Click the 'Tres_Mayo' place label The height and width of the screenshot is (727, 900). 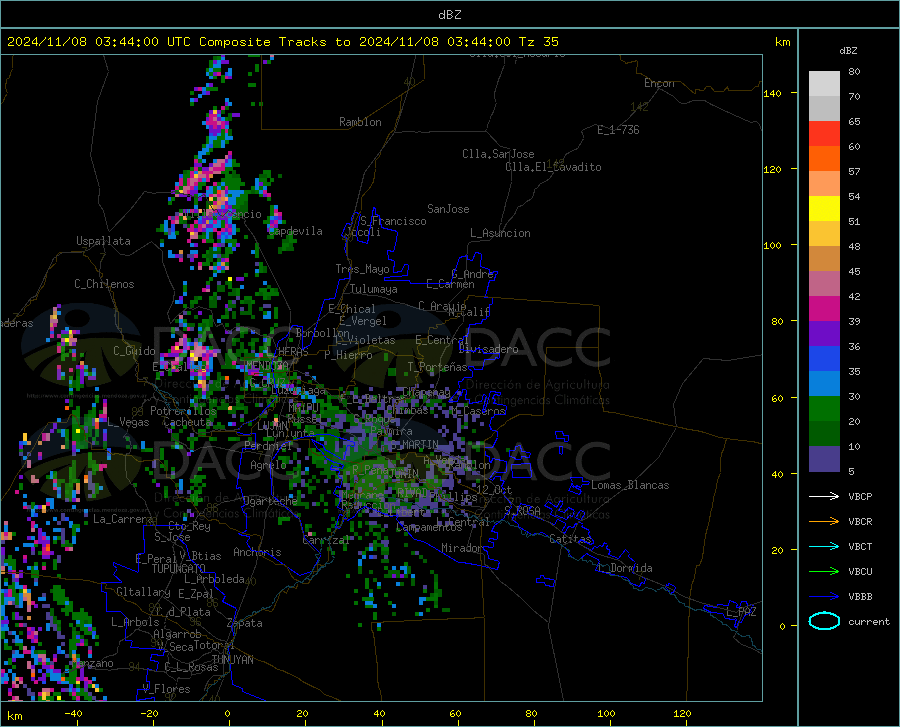click(x=362, y=269)
